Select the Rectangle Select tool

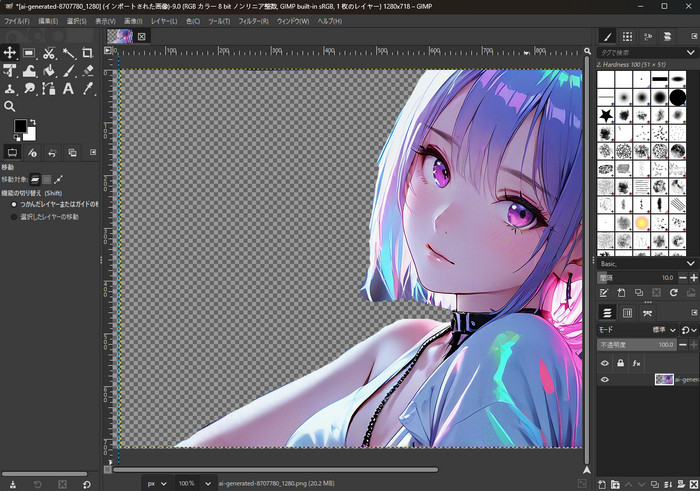pos(29,53)
